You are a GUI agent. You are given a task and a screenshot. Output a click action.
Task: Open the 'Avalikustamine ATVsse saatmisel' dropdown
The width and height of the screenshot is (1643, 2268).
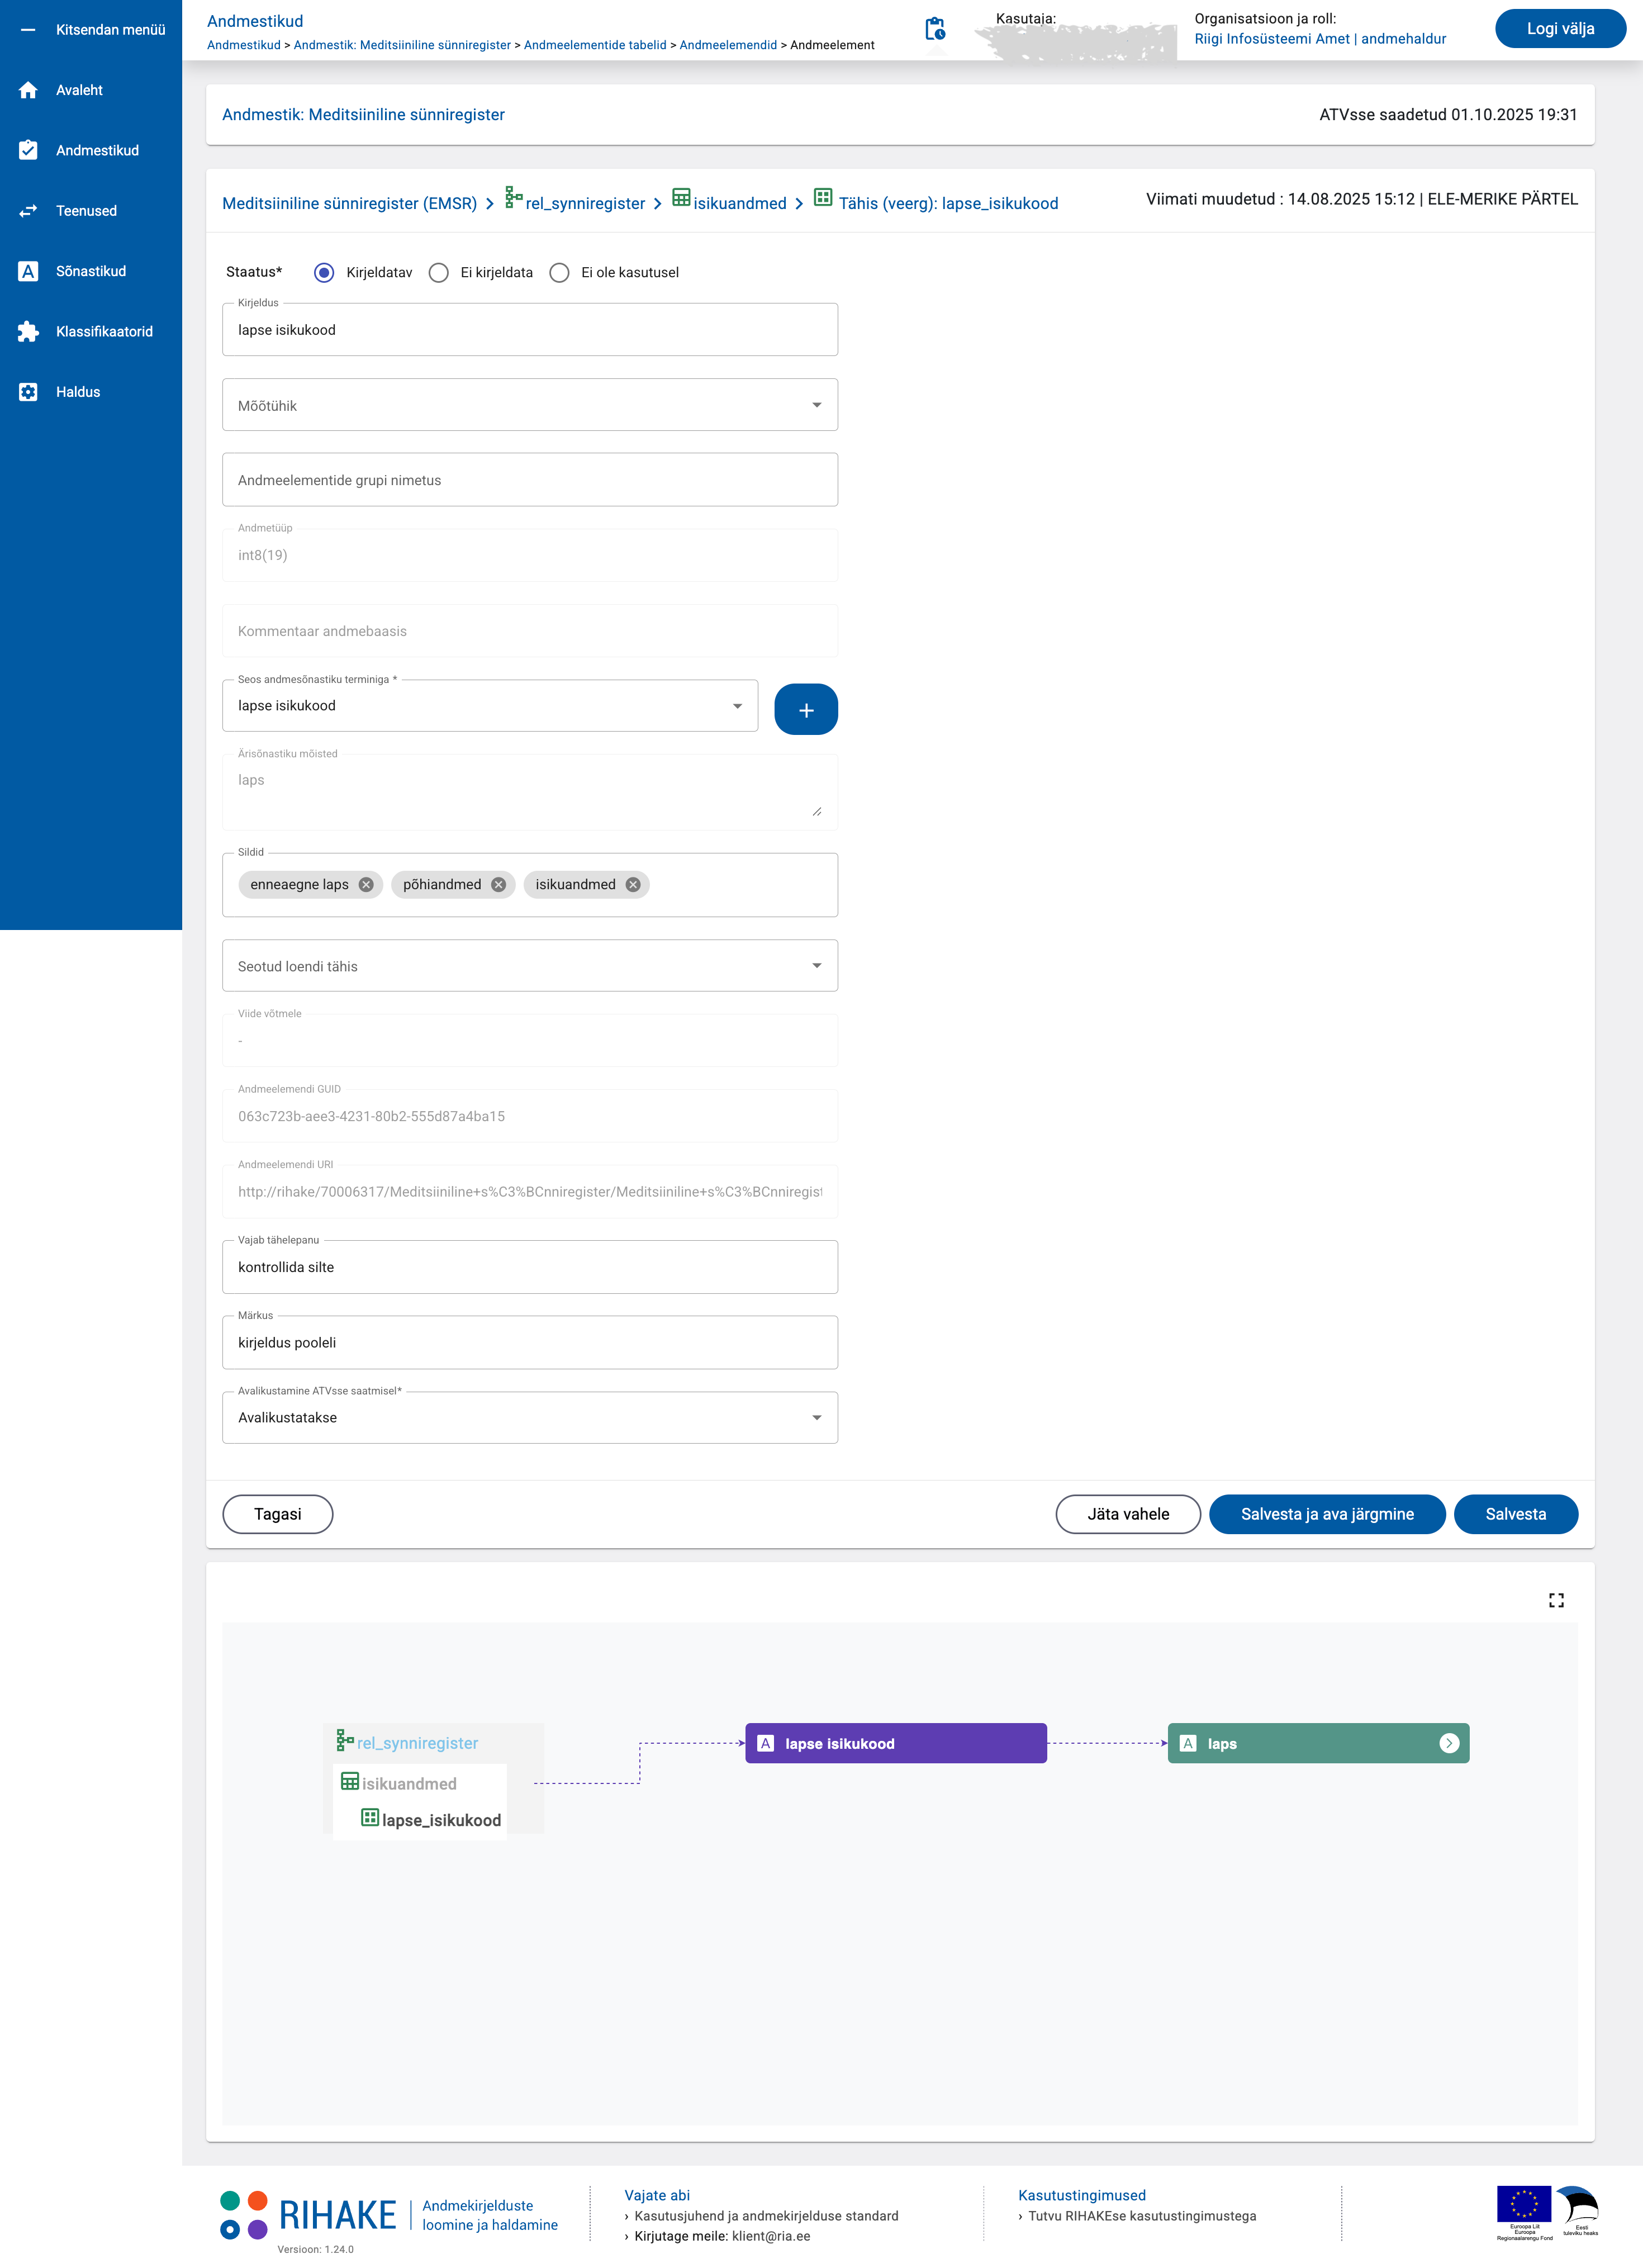coord(529,1417)
